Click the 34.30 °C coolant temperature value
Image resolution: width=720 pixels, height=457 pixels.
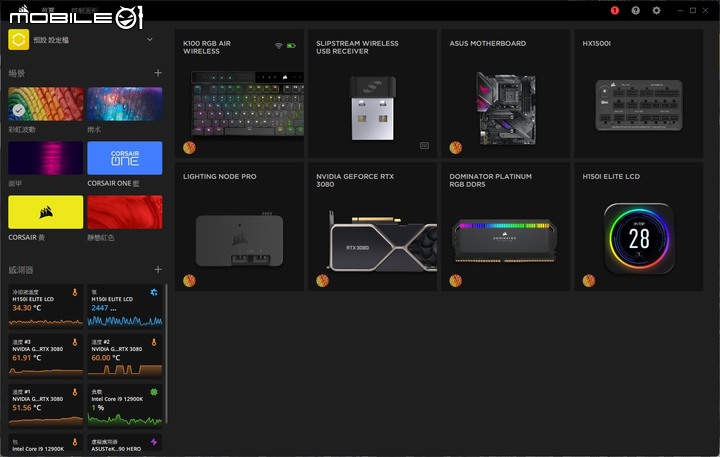coord(27,308)
